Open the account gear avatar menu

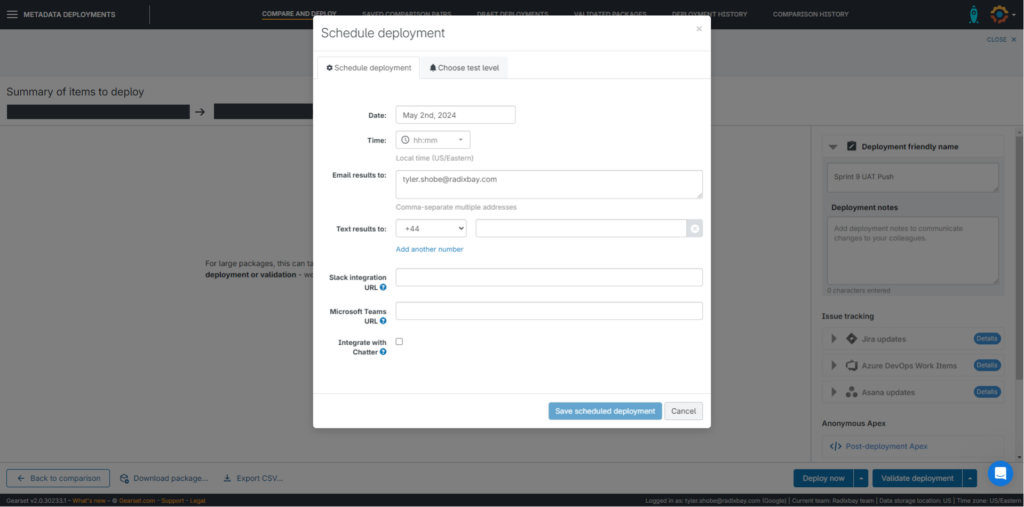1000,14
